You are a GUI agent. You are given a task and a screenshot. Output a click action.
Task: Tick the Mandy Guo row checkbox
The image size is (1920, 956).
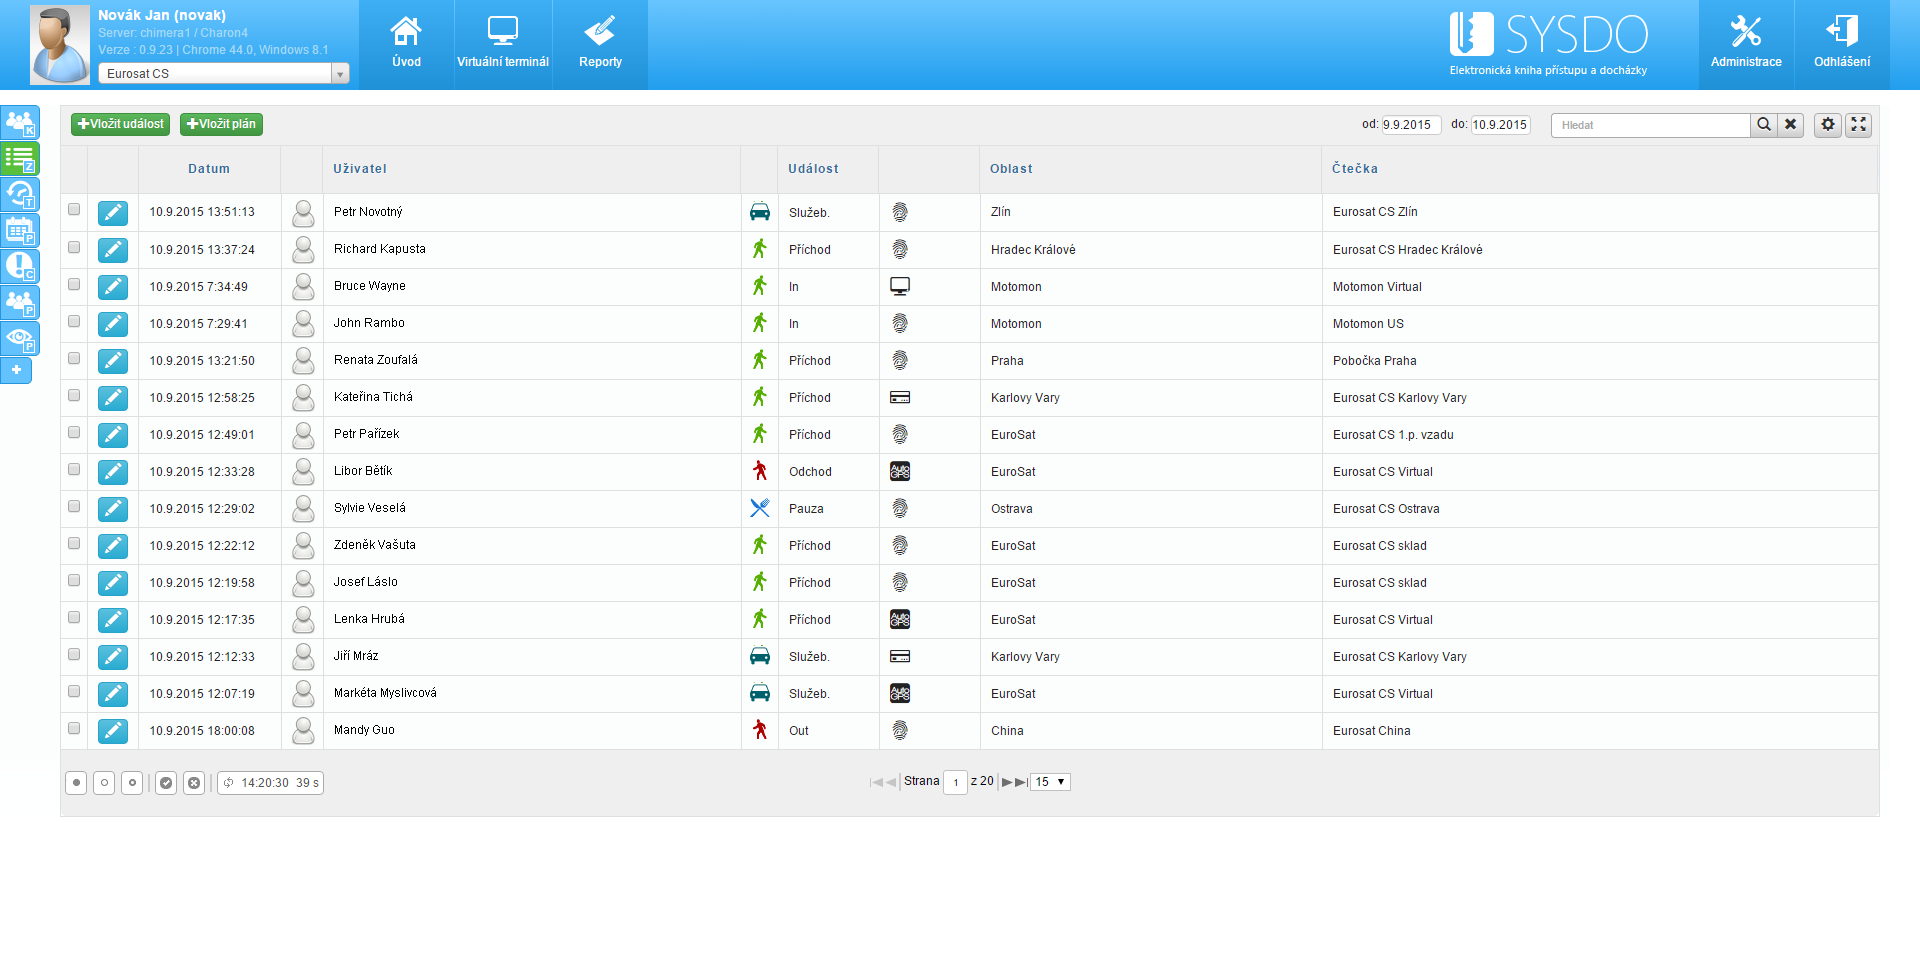(x=74, y=728)
